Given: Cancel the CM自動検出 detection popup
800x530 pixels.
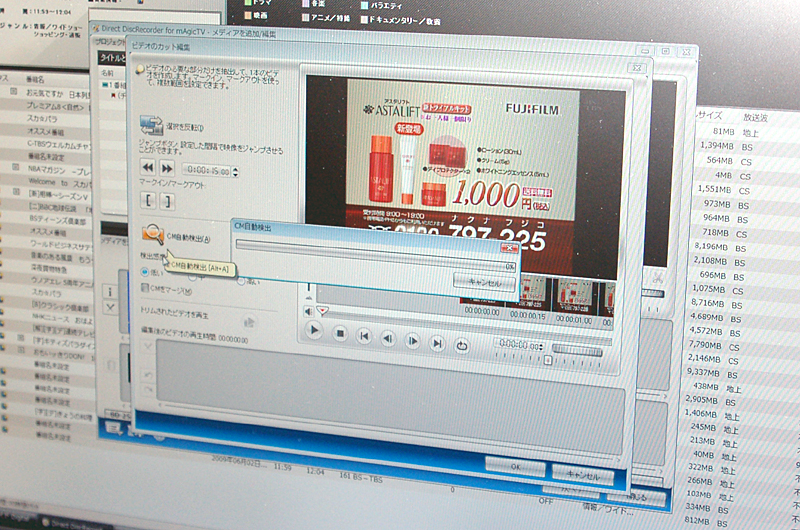Looking at the screenshot, I should 484,282.
